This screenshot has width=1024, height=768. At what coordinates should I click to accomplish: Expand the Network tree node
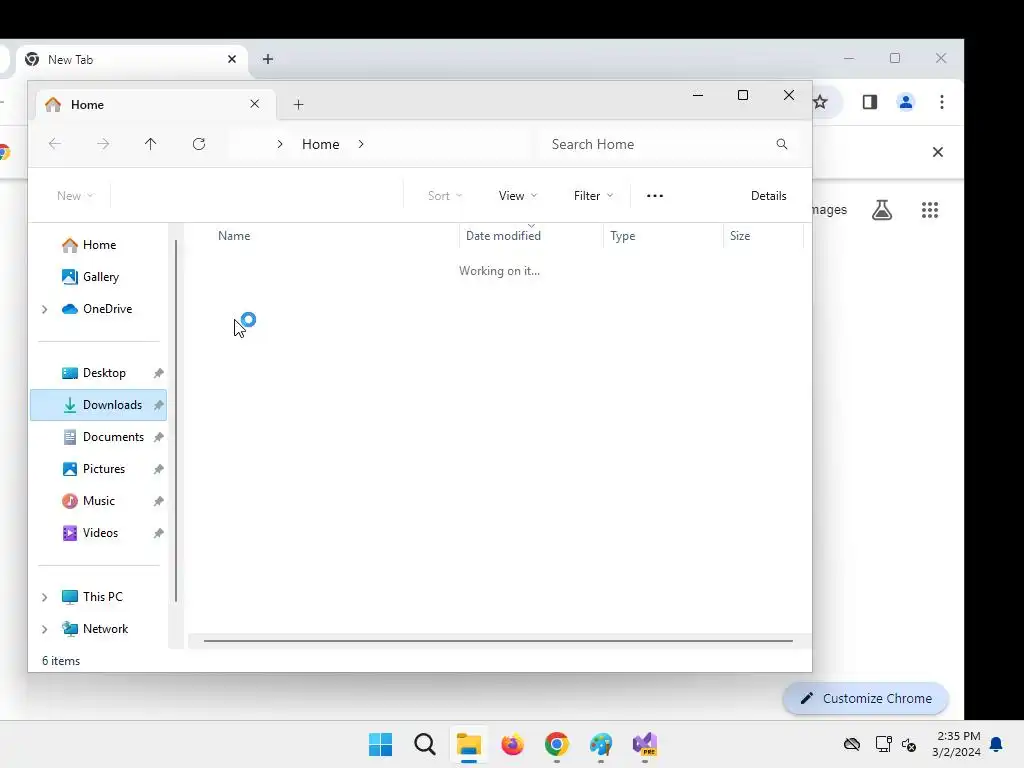click(44, 629)
